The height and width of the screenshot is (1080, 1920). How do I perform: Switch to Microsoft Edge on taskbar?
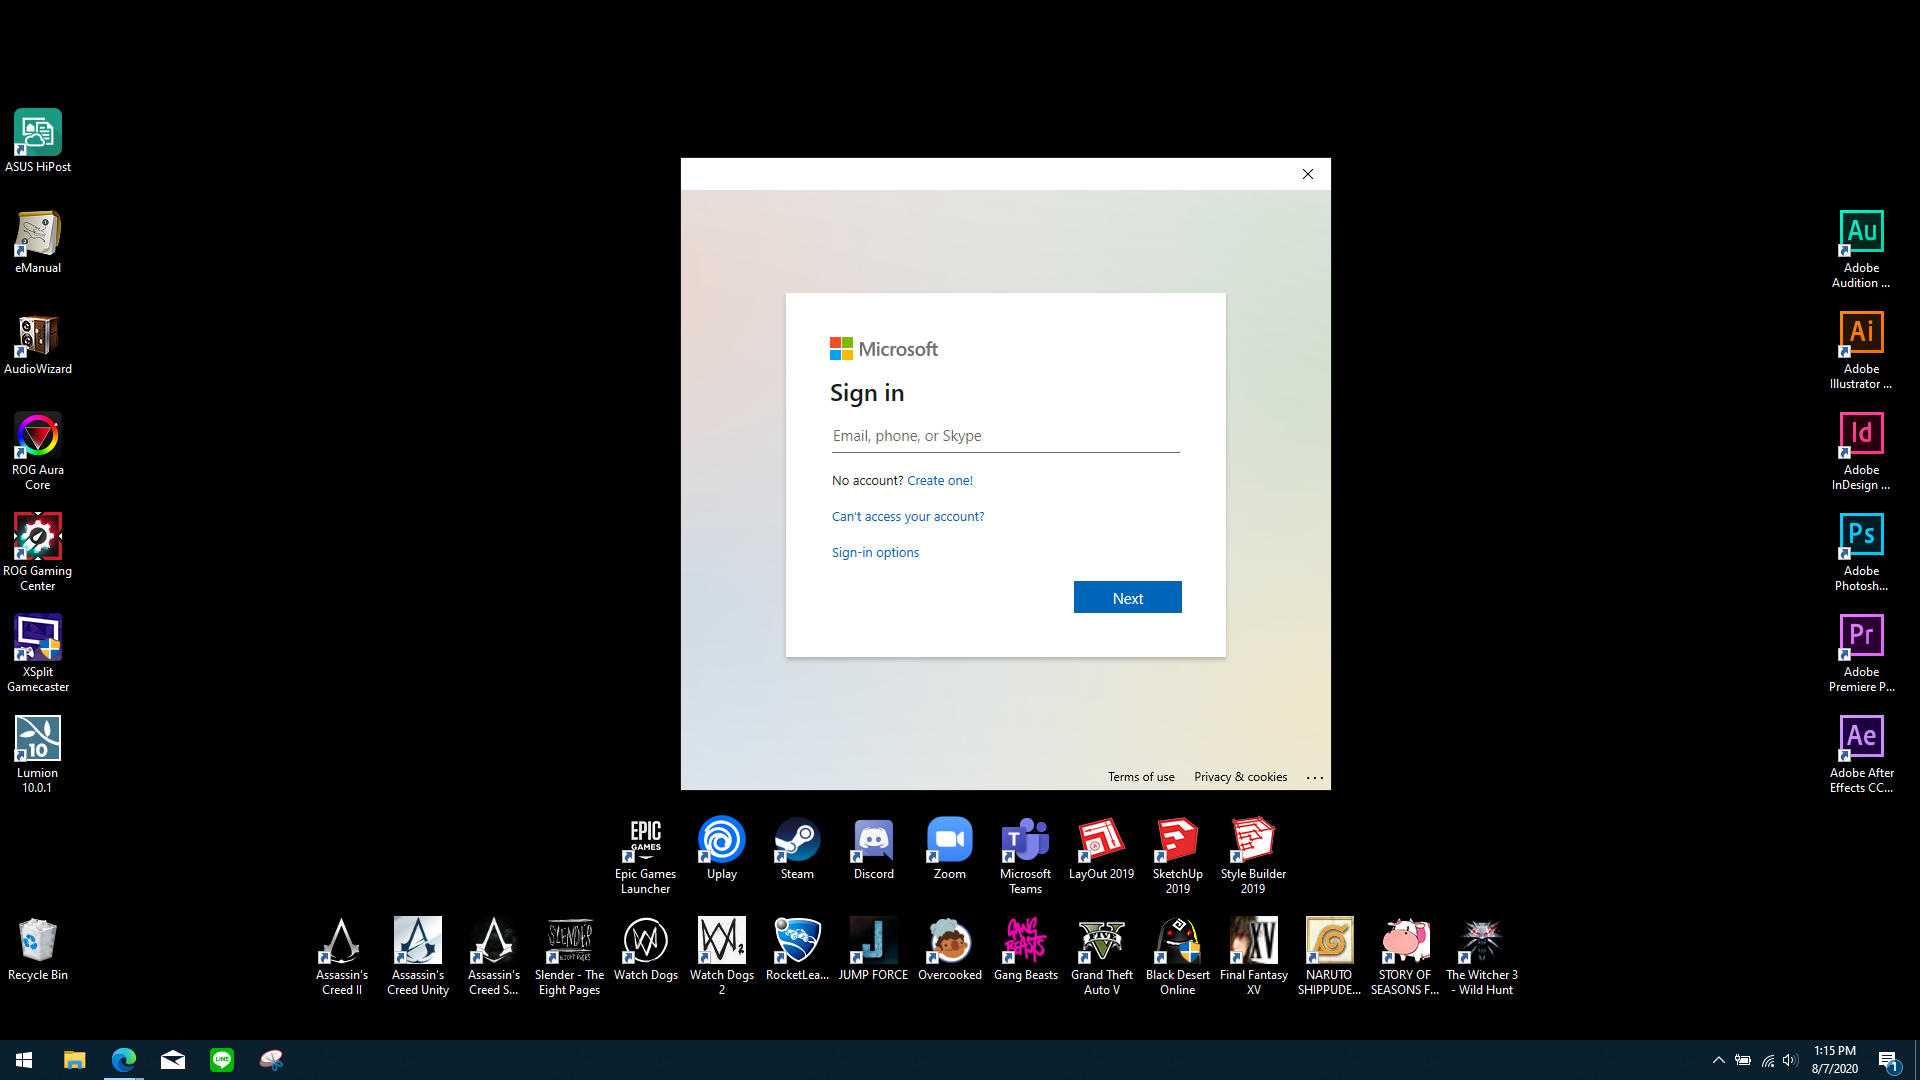coord(124,1060)
